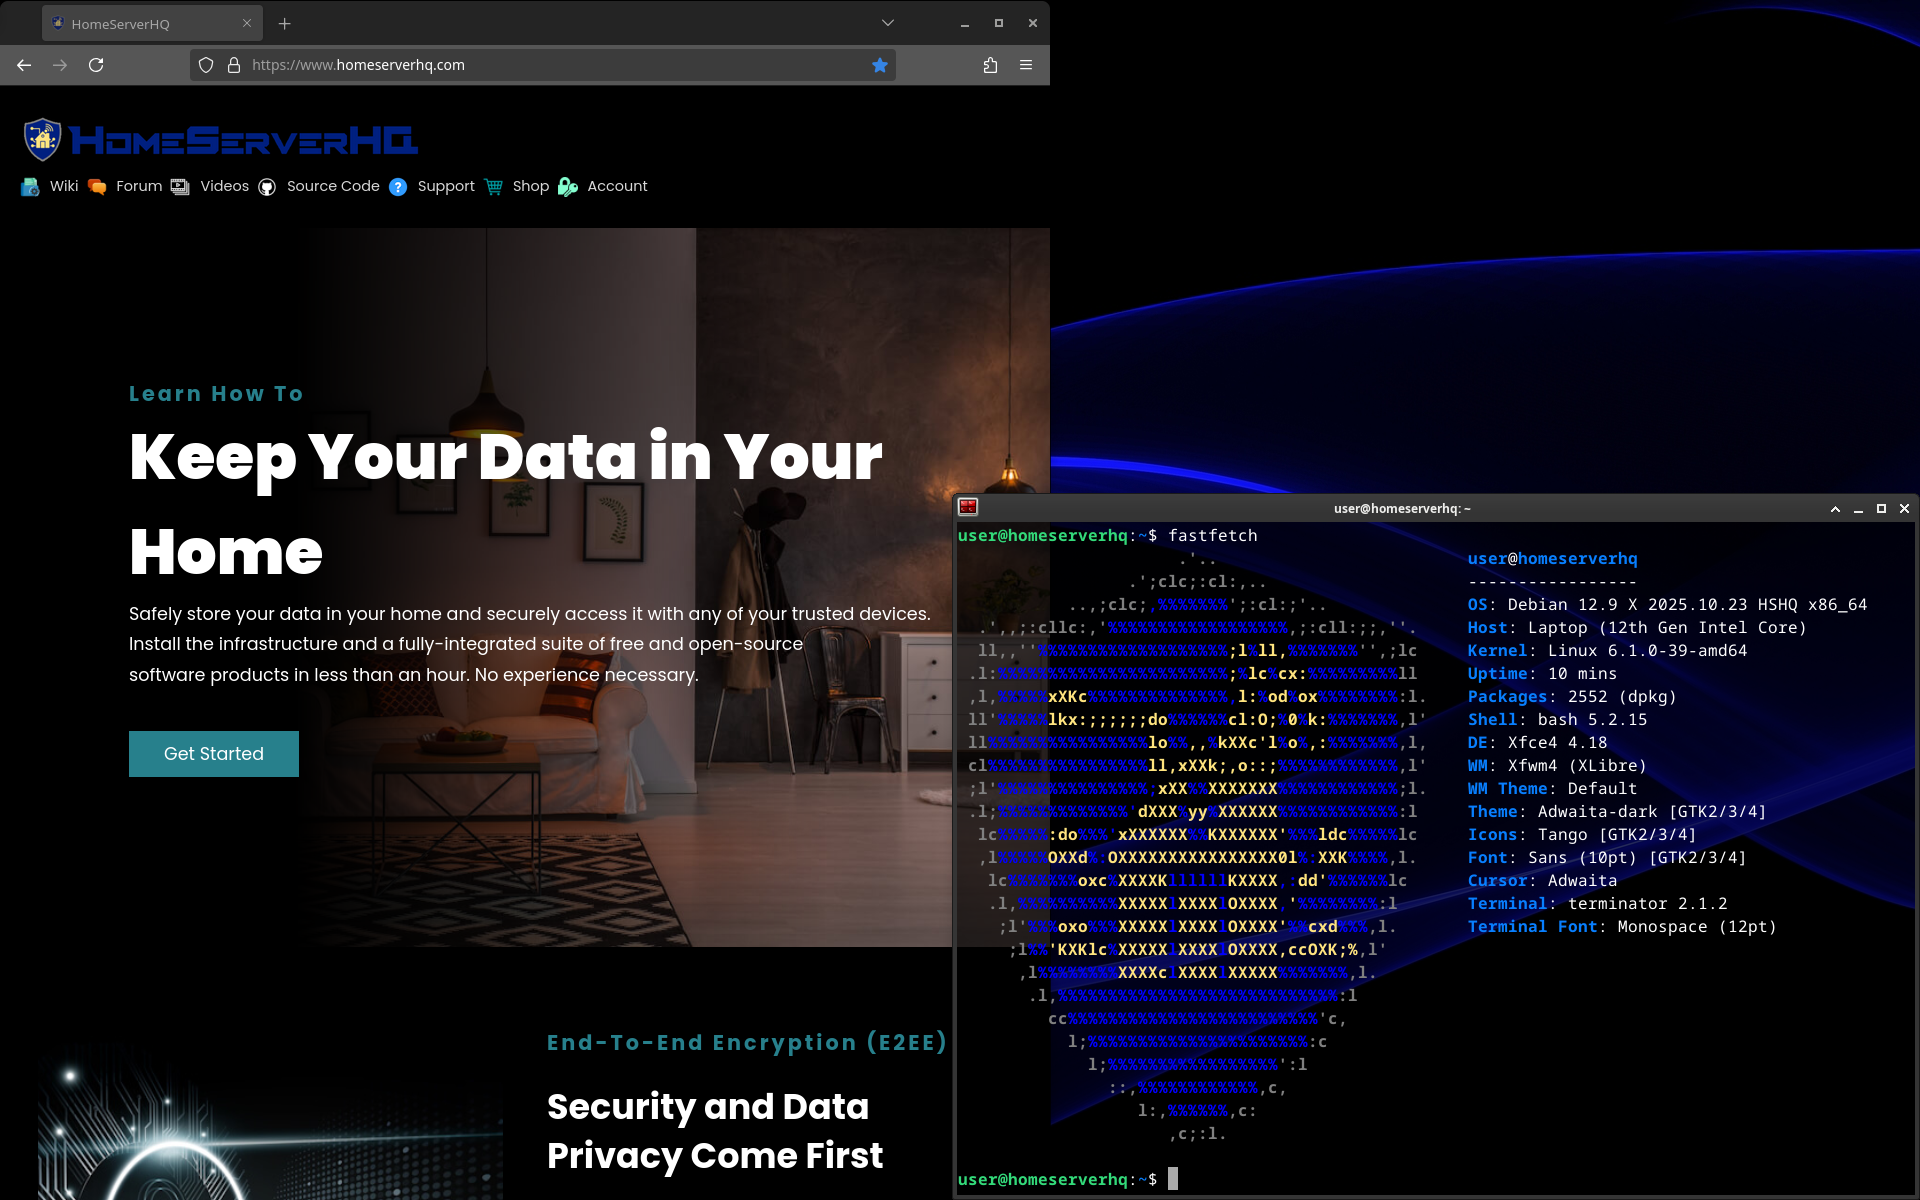Screen dimensions: 1920x1200
Task: Open the browser extensions puzzle icon
Action: [990, 65]
